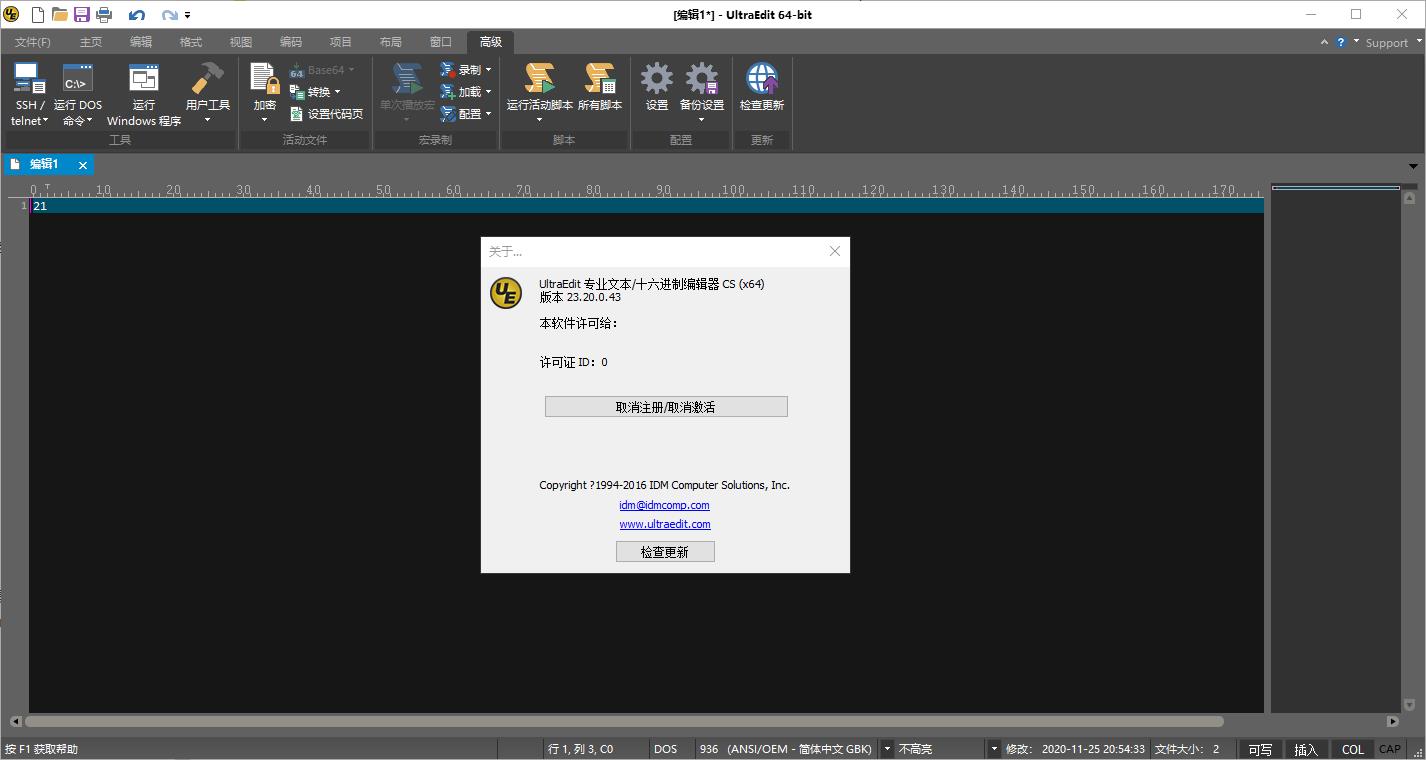Screen dimensions: 1426x760
Task: Click the new file icon in quick access toolbar
Action: pyautogui.click(x=38, y=15)
